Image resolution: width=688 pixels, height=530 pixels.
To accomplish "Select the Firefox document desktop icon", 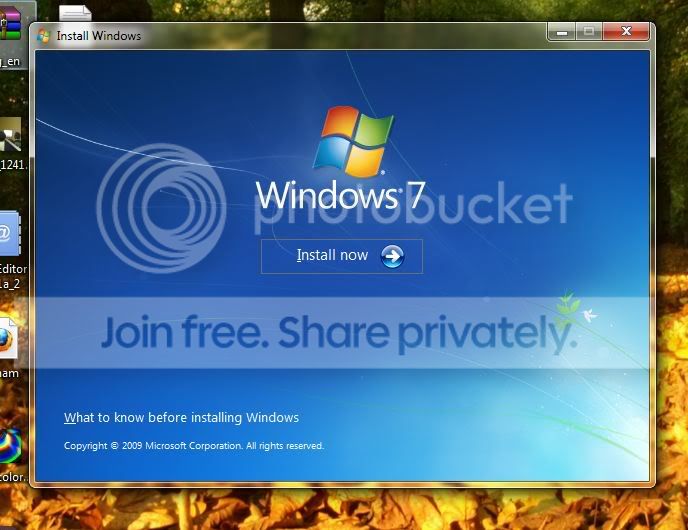I will [8, 338].
